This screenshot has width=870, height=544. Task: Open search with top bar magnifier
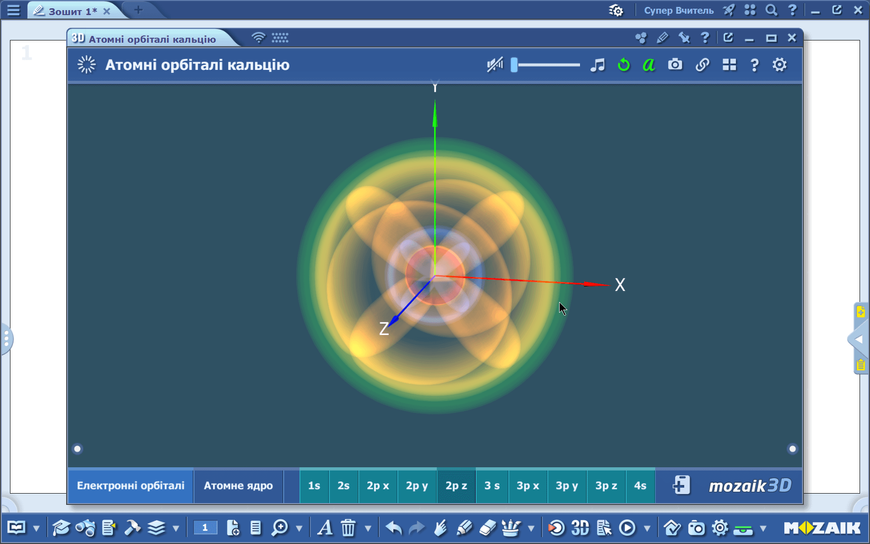(771, 10)
